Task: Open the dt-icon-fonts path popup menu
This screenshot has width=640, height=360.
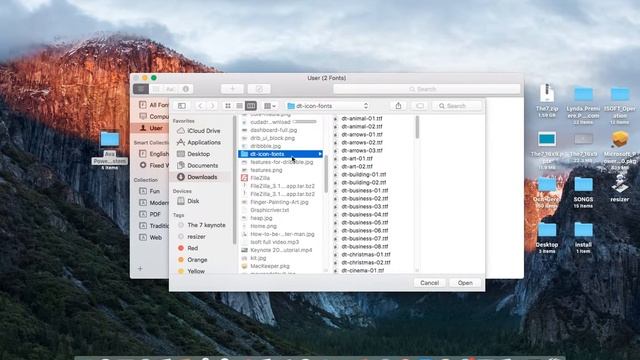Action: click(327, 106)
